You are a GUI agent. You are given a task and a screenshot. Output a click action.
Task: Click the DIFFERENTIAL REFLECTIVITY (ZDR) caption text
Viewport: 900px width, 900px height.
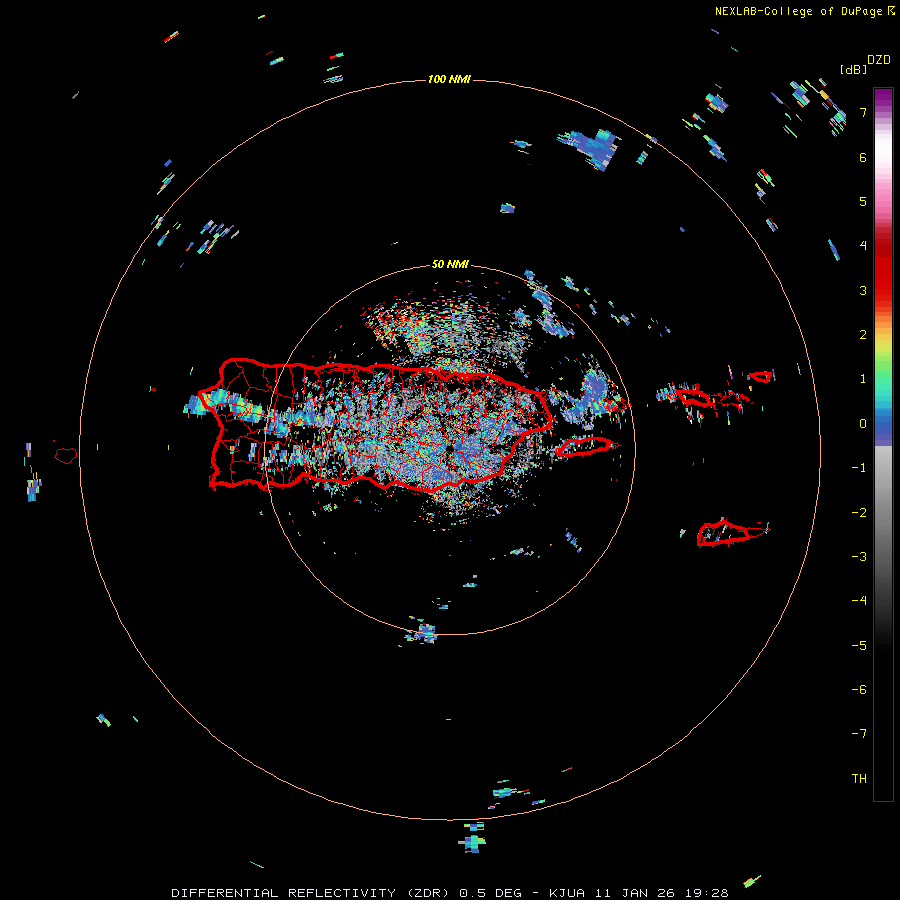[x=312, y=893]
